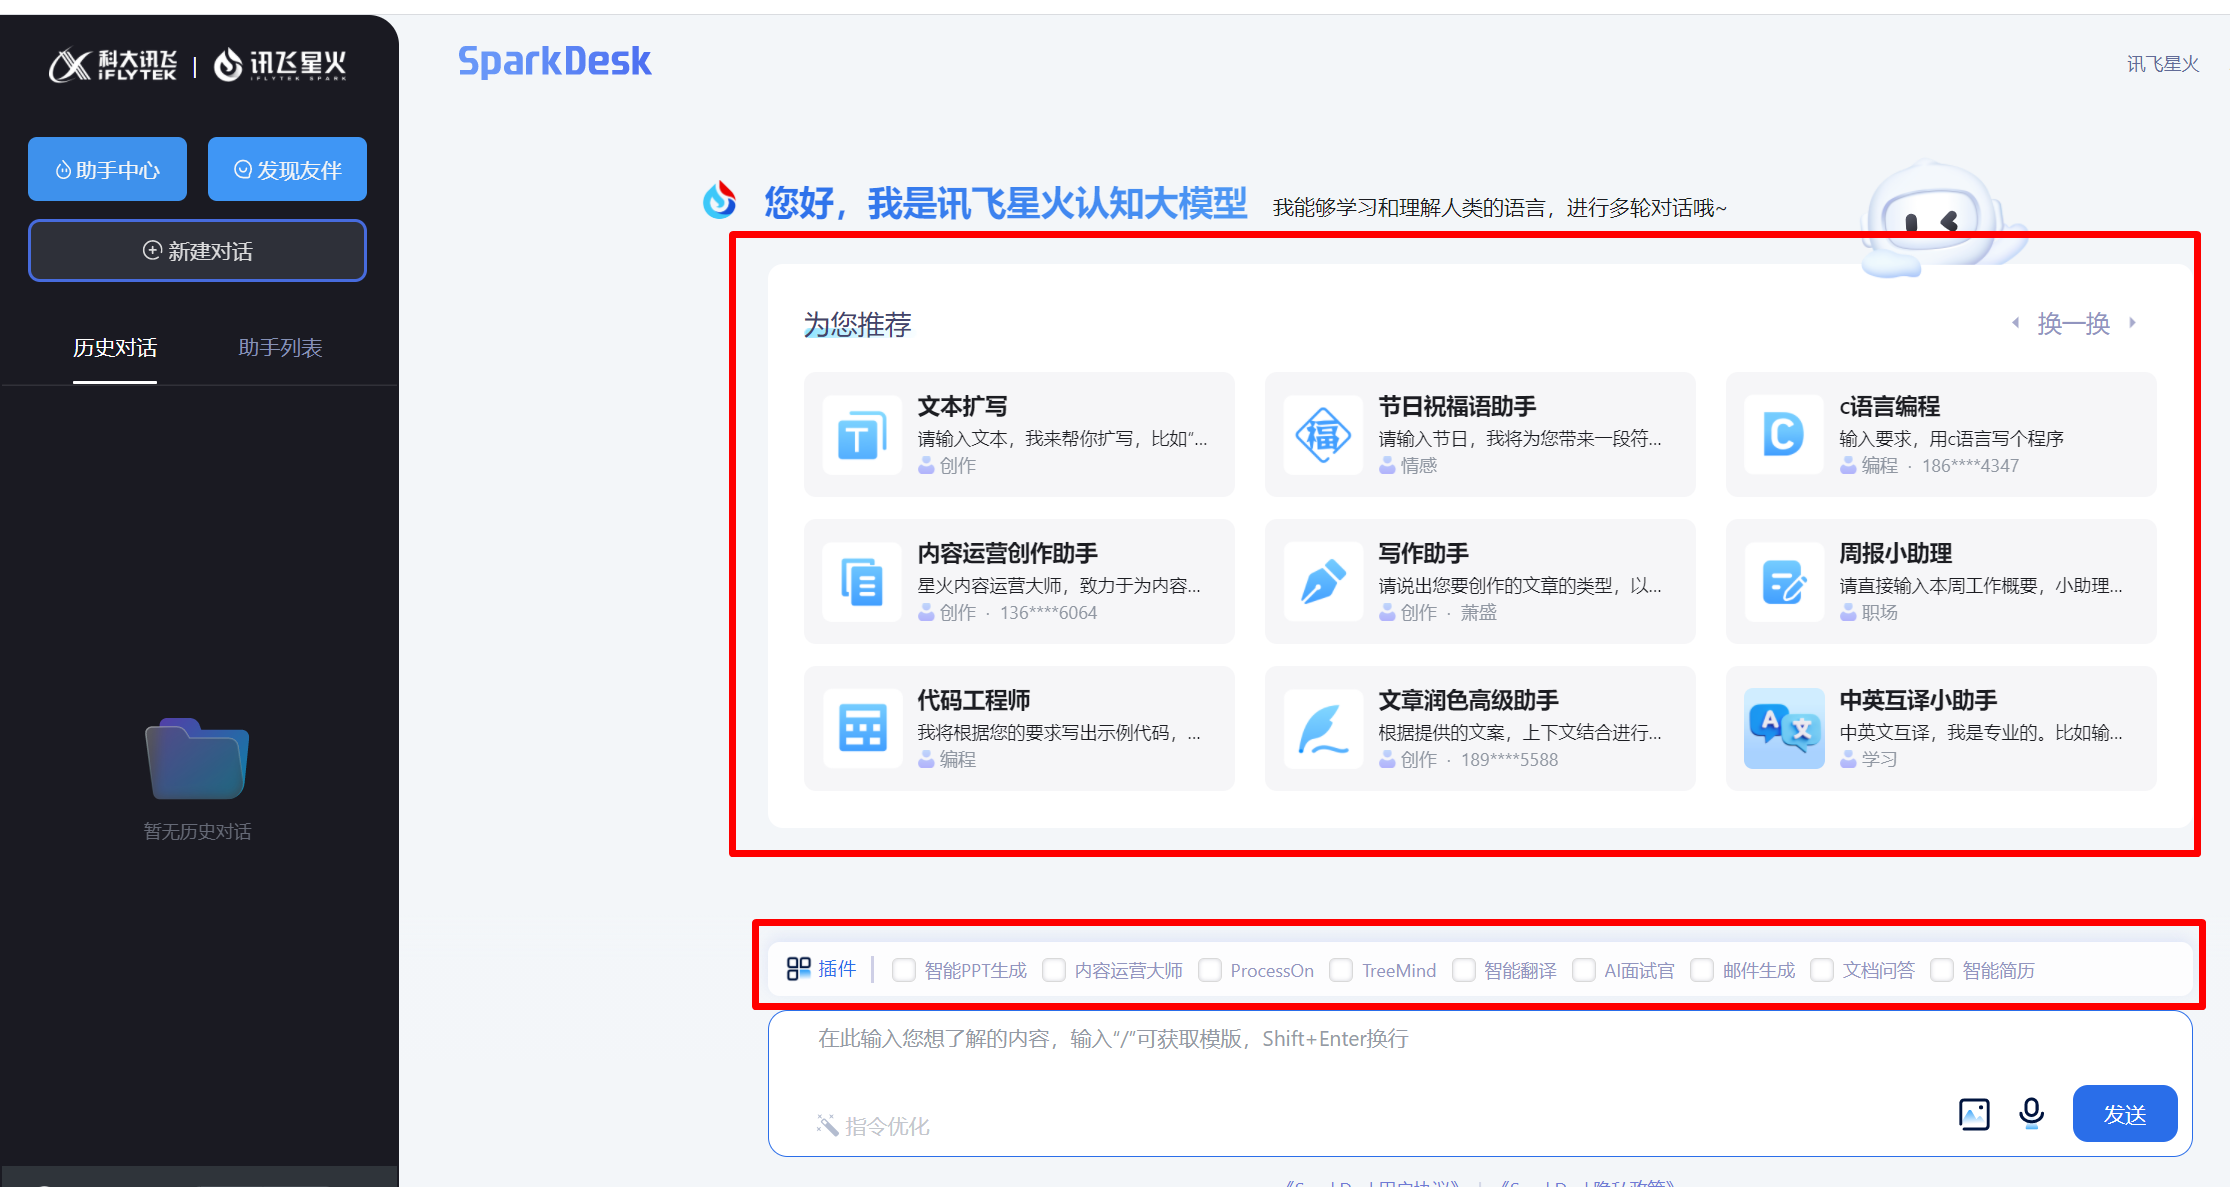This screenshot has height=1187, width=2230.
Task: Open the 节日祝福语助手 title
Action: click(x=1457, y=406)
